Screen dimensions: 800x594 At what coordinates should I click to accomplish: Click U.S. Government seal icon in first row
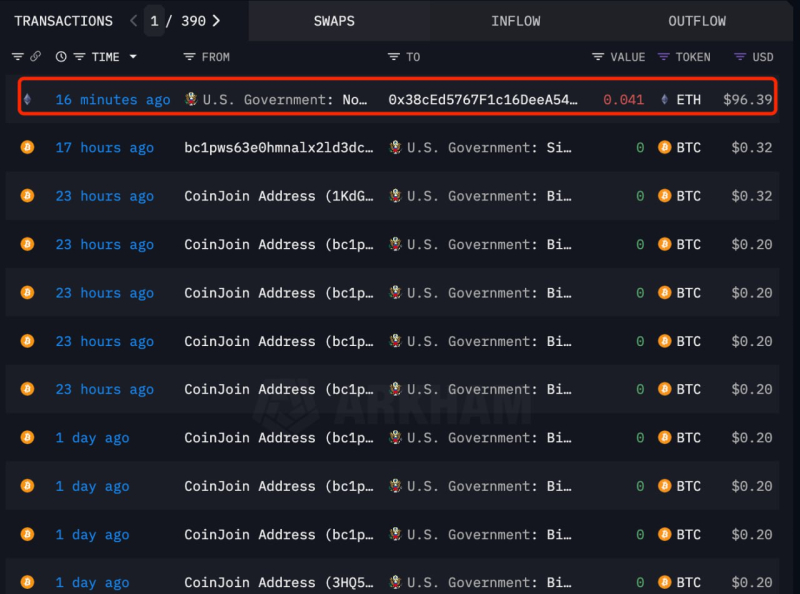(x=192, y=100)
